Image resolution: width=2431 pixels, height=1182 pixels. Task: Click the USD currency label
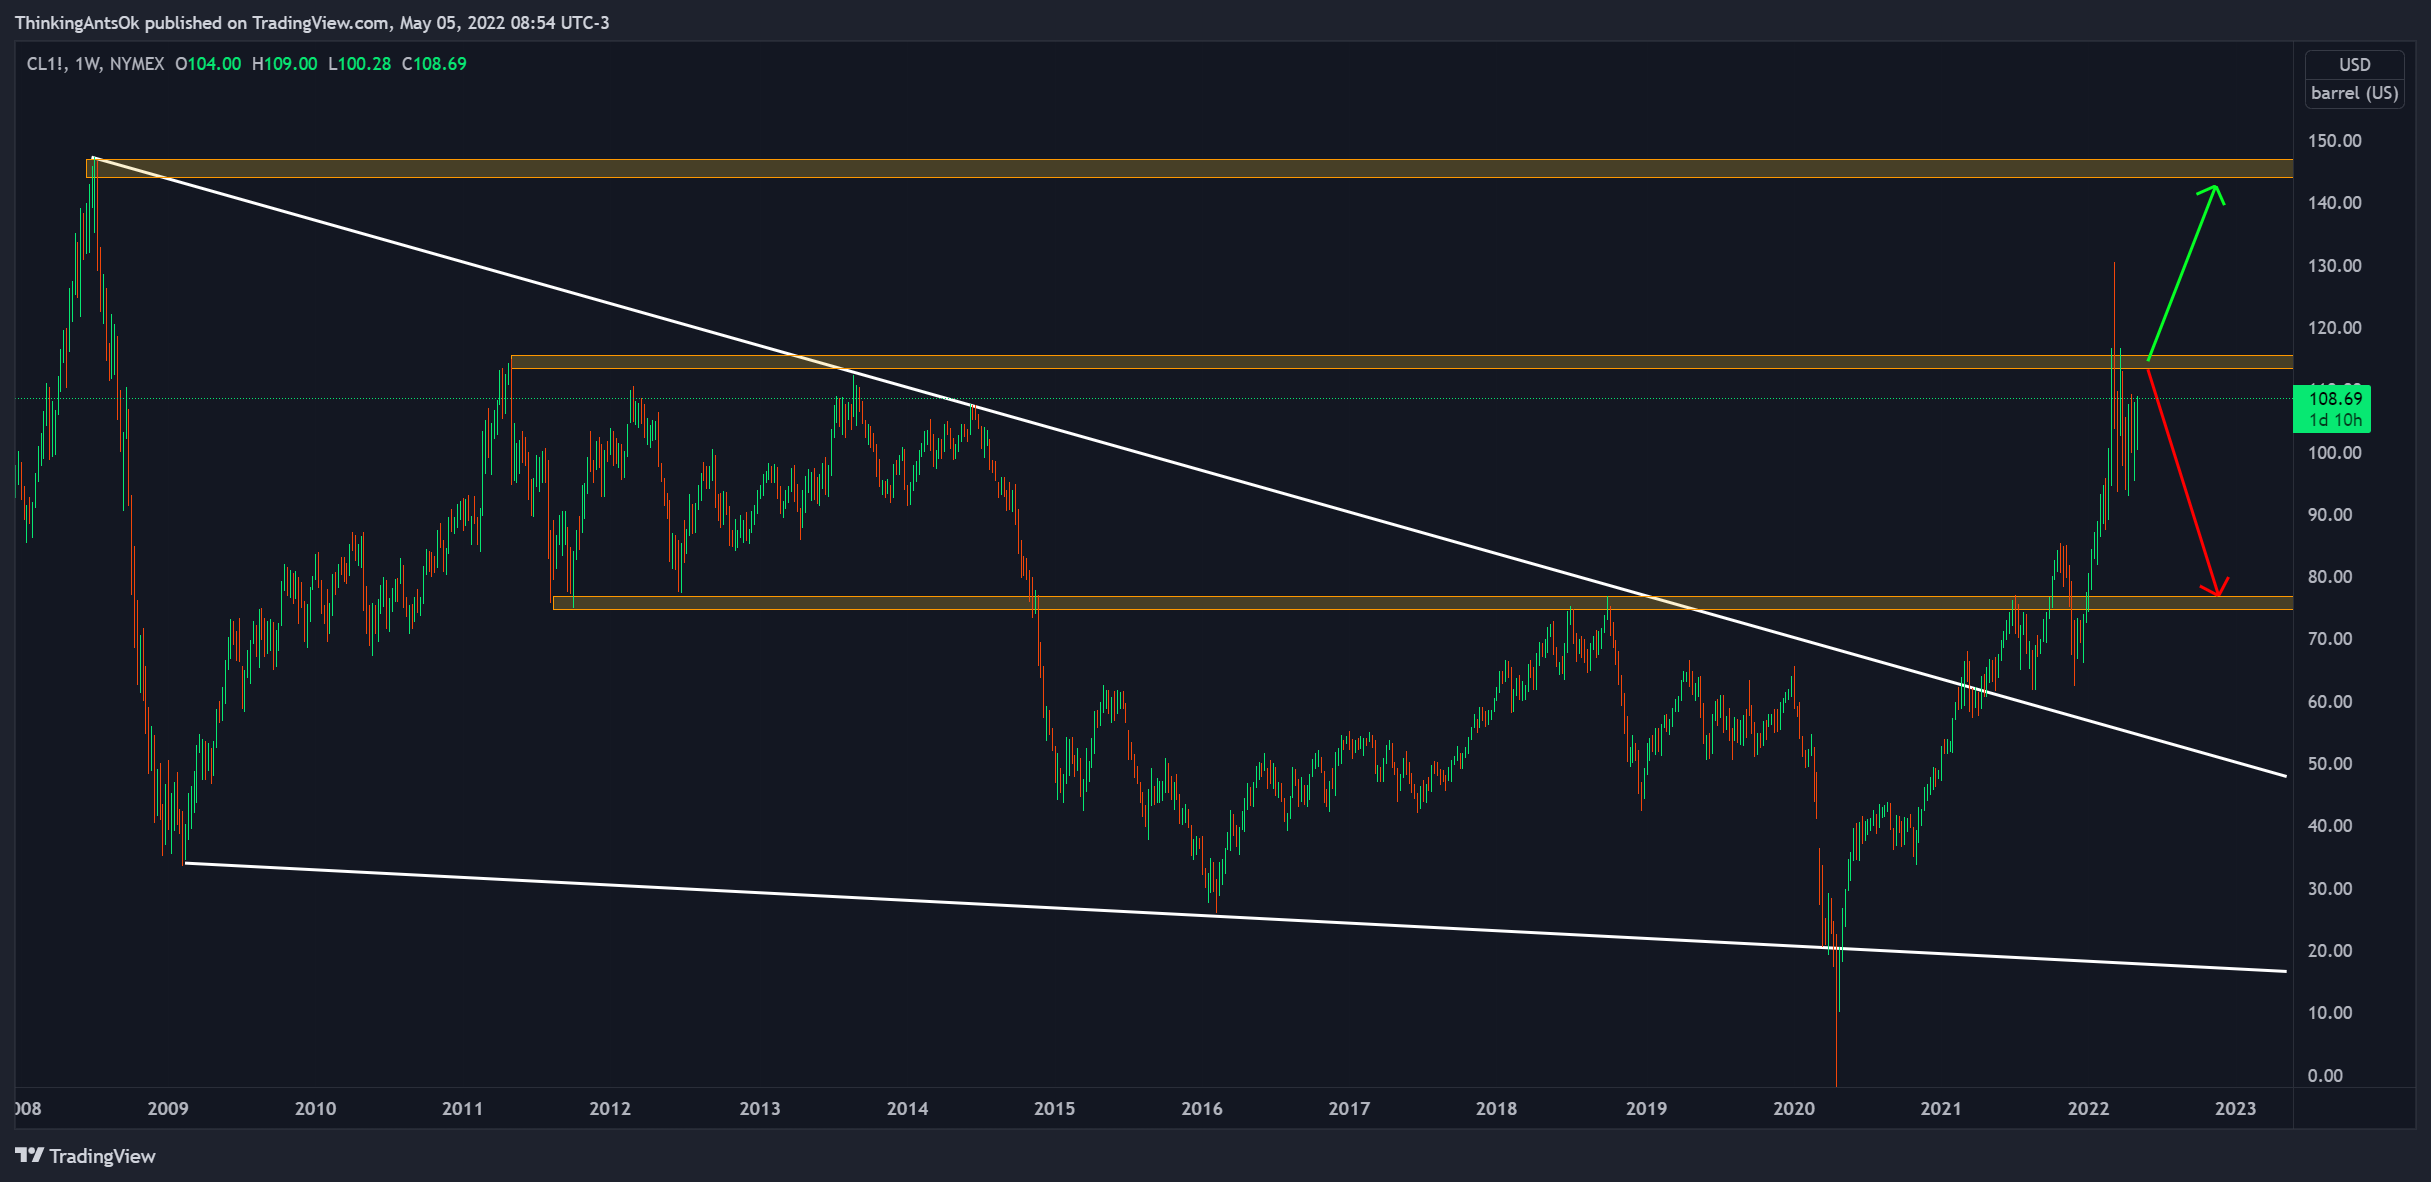[x=2354, y=64]
